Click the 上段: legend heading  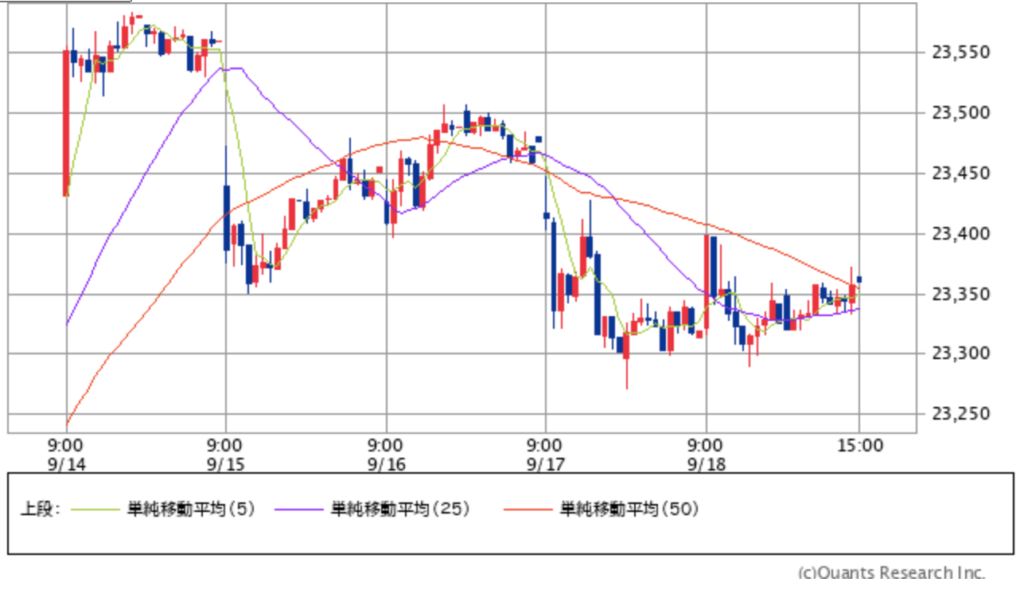pyautogui.click(x=40, y=509)
